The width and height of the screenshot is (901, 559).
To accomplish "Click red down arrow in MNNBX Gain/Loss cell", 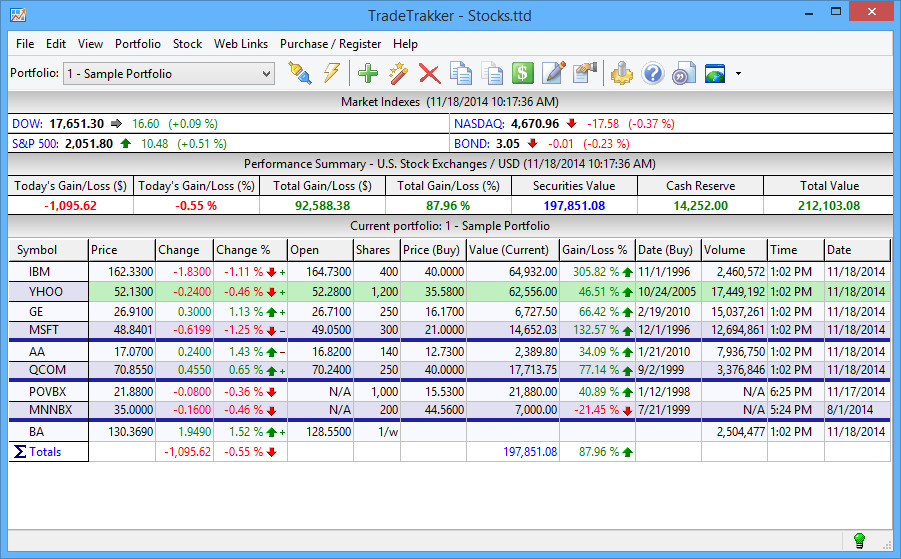I will [627, 410].
